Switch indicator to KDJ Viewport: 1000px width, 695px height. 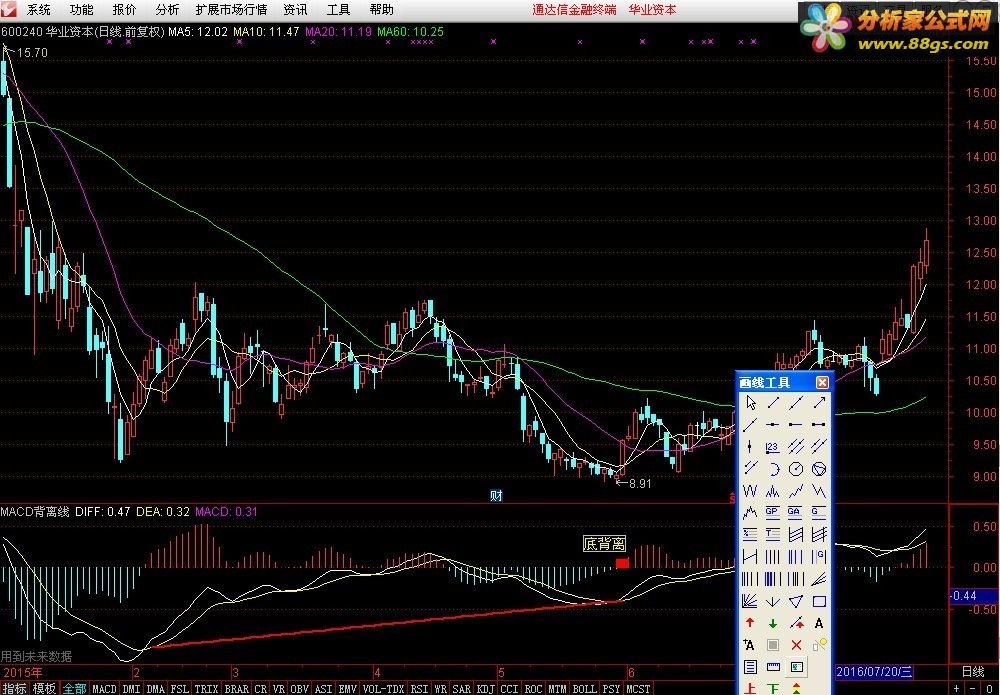[486, 689]
